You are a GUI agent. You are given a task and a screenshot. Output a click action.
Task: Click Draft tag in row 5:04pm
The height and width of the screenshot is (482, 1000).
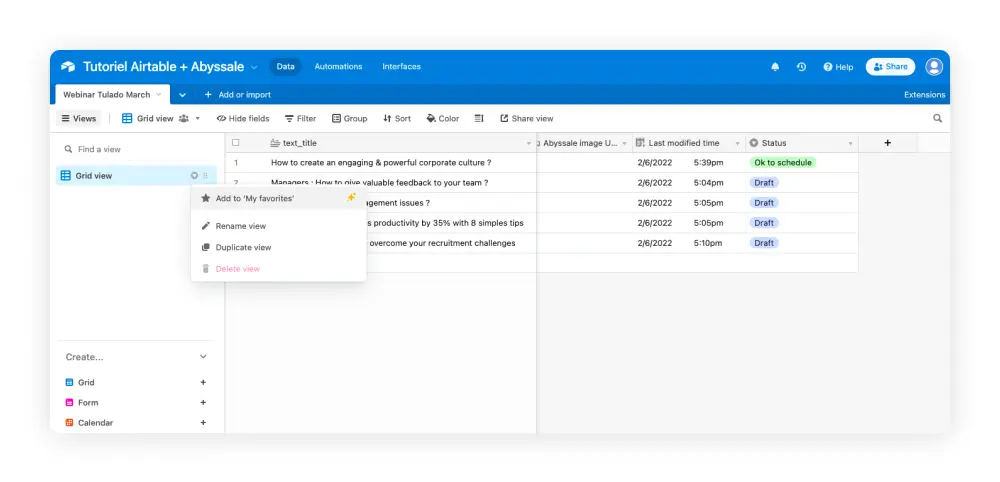coord(763,183)
